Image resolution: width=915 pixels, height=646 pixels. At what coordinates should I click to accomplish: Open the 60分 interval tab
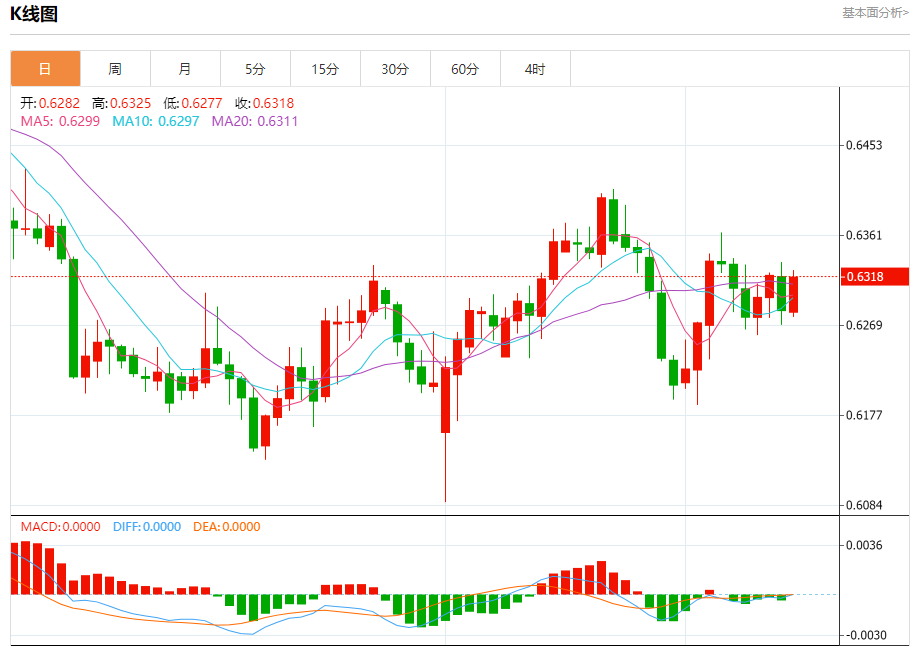point(466,69)
